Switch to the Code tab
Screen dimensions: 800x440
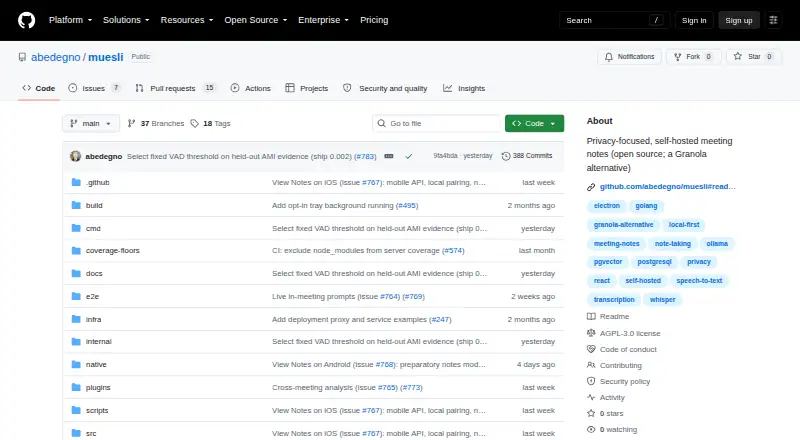[x=39, y=88]
